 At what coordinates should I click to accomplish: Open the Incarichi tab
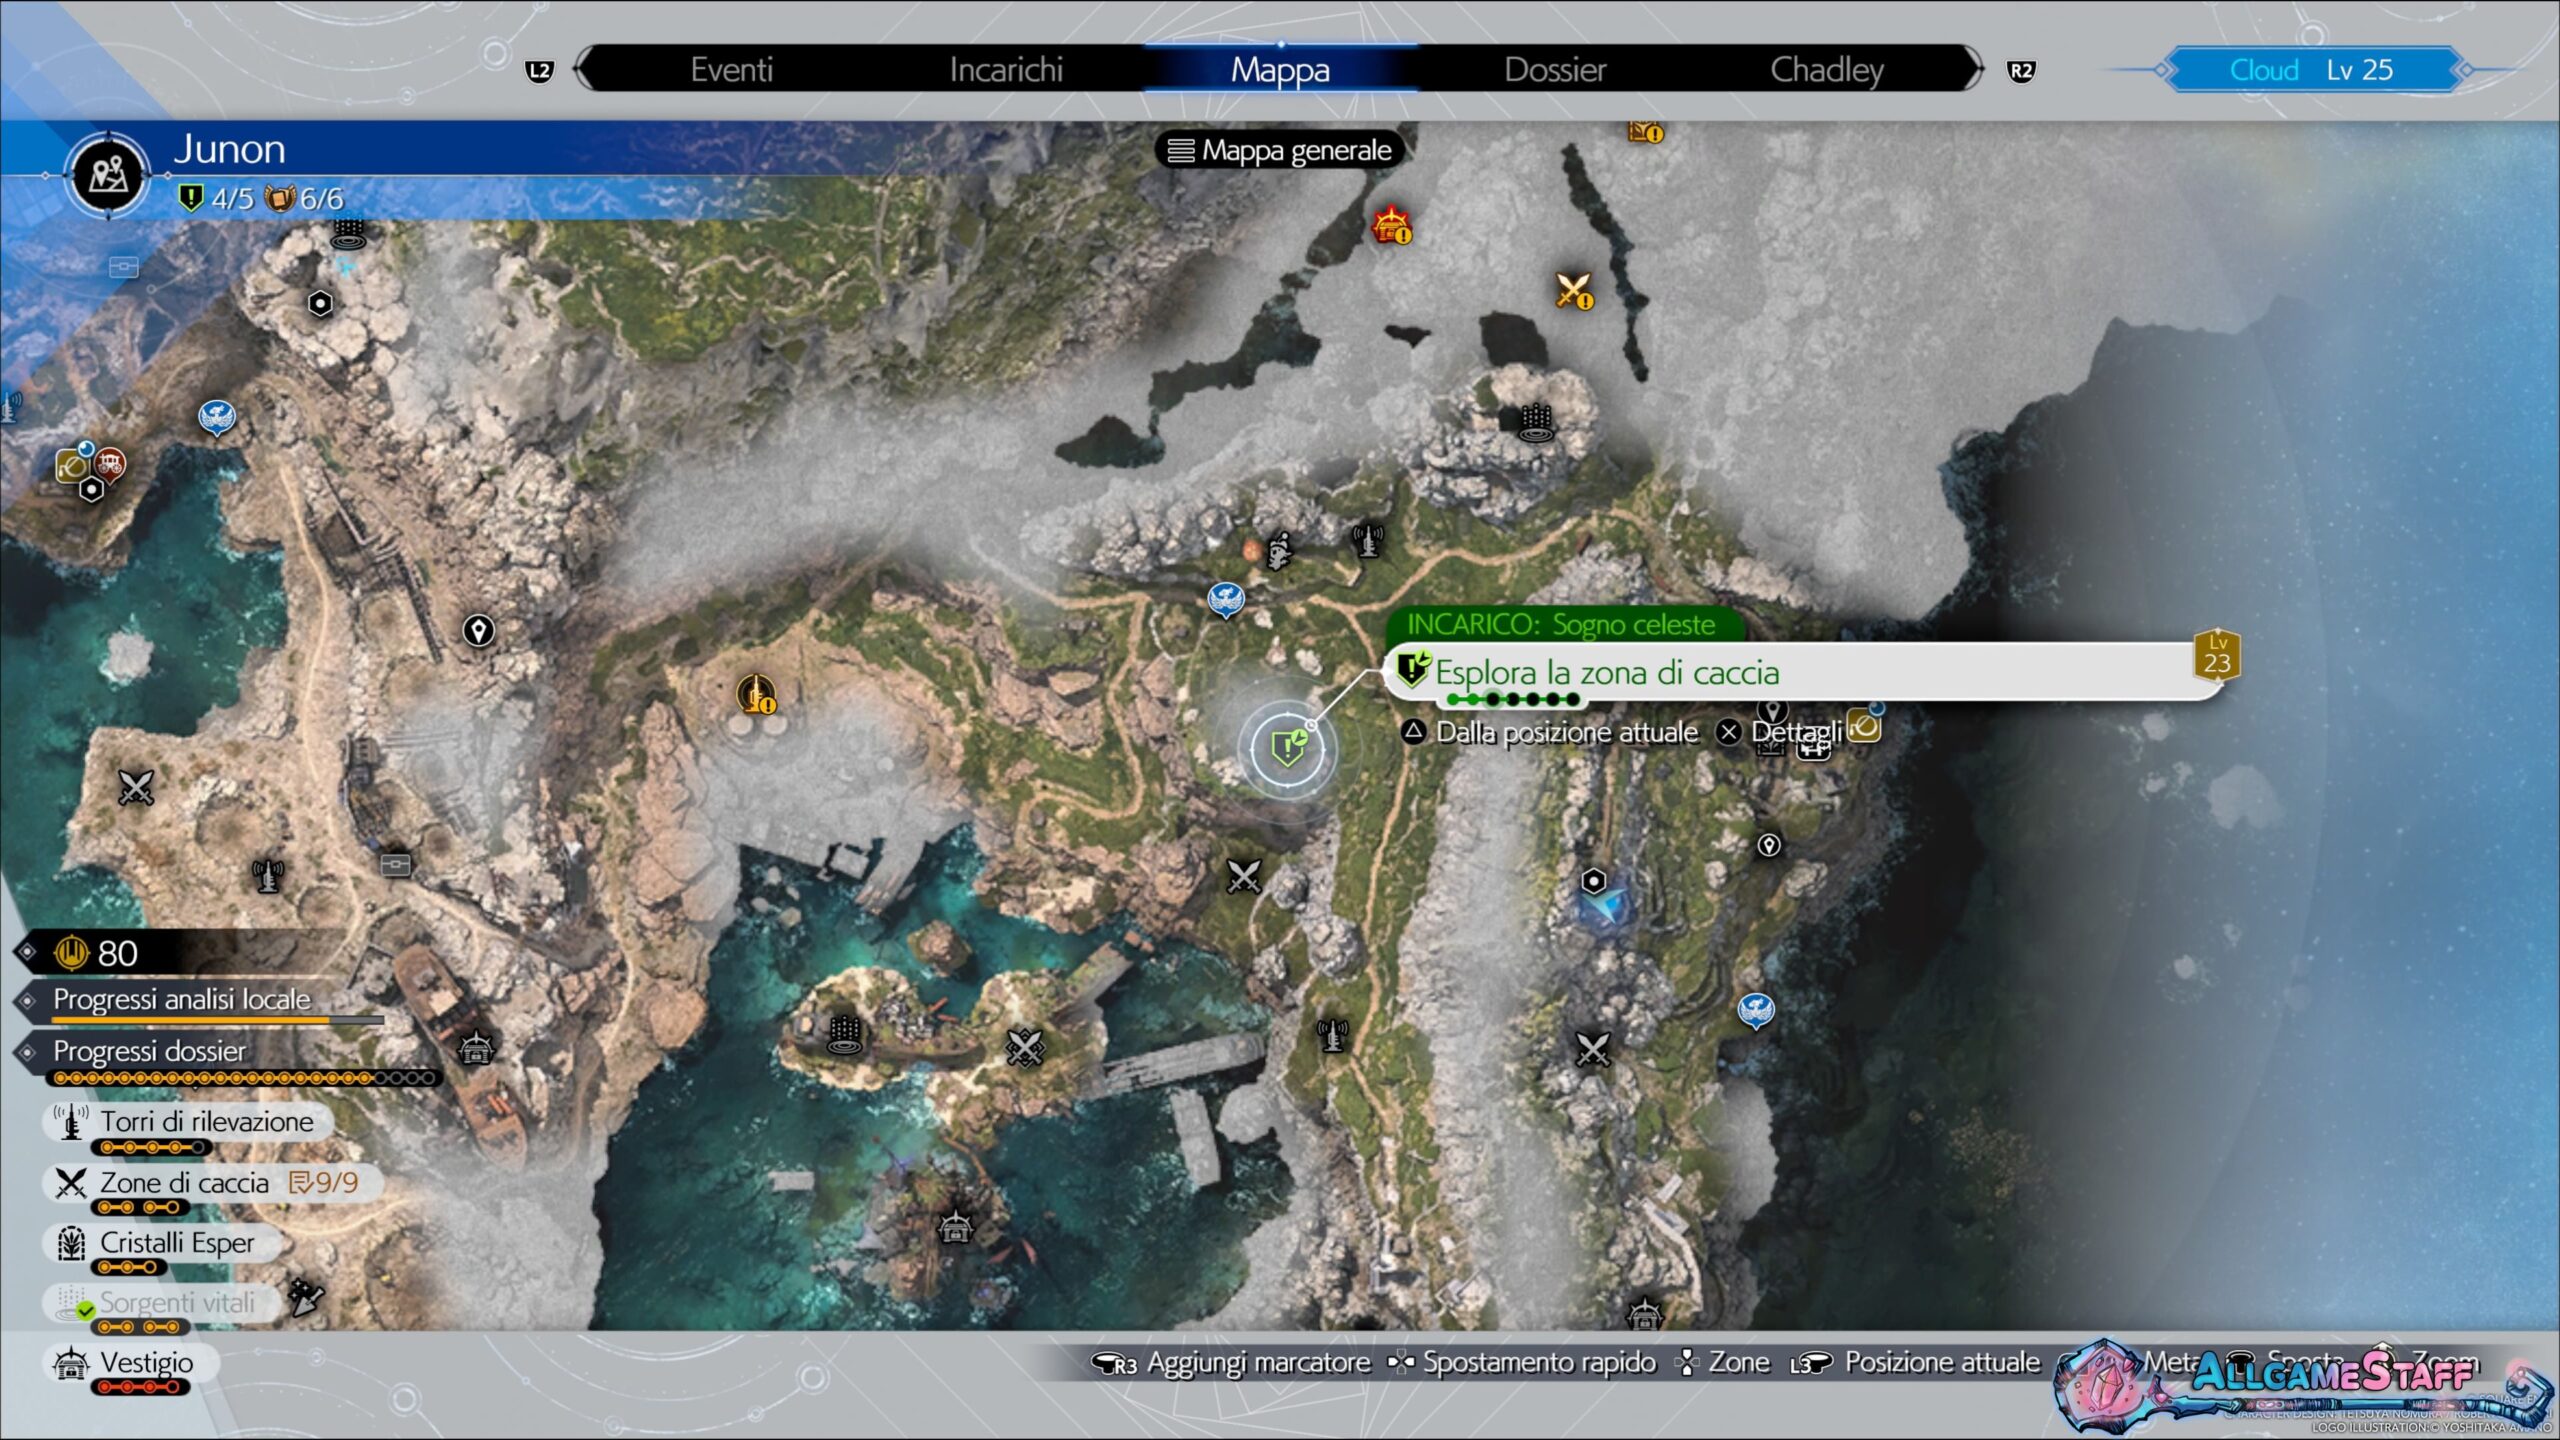[x=1006, y=70]
